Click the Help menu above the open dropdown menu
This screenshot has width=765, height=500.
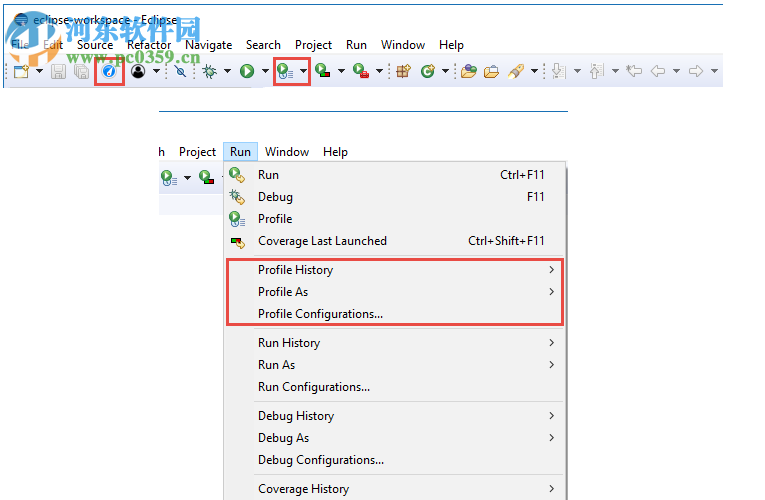click(x=335, y=152)
